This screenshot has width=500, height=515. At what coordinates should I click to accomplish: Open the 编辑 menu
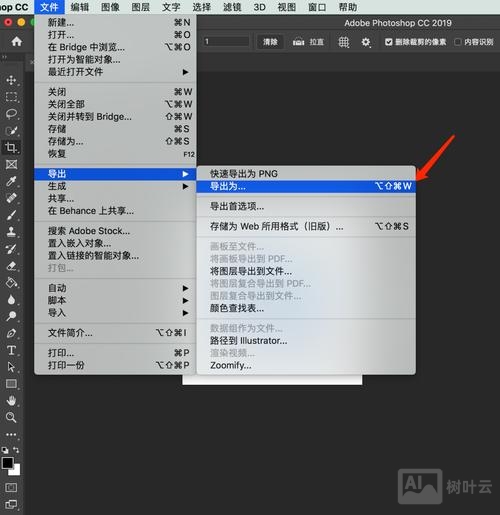[80, 7]
